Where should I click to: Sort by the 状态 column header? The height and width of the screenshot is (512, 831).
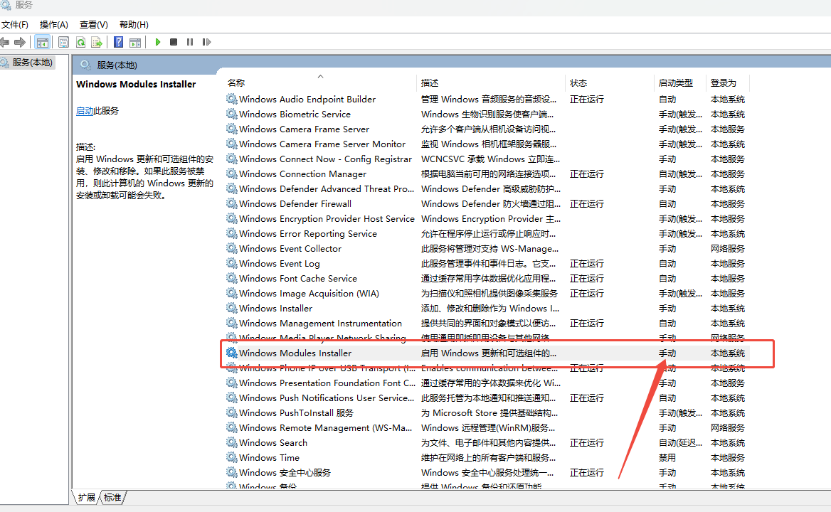tap(609, 83)
